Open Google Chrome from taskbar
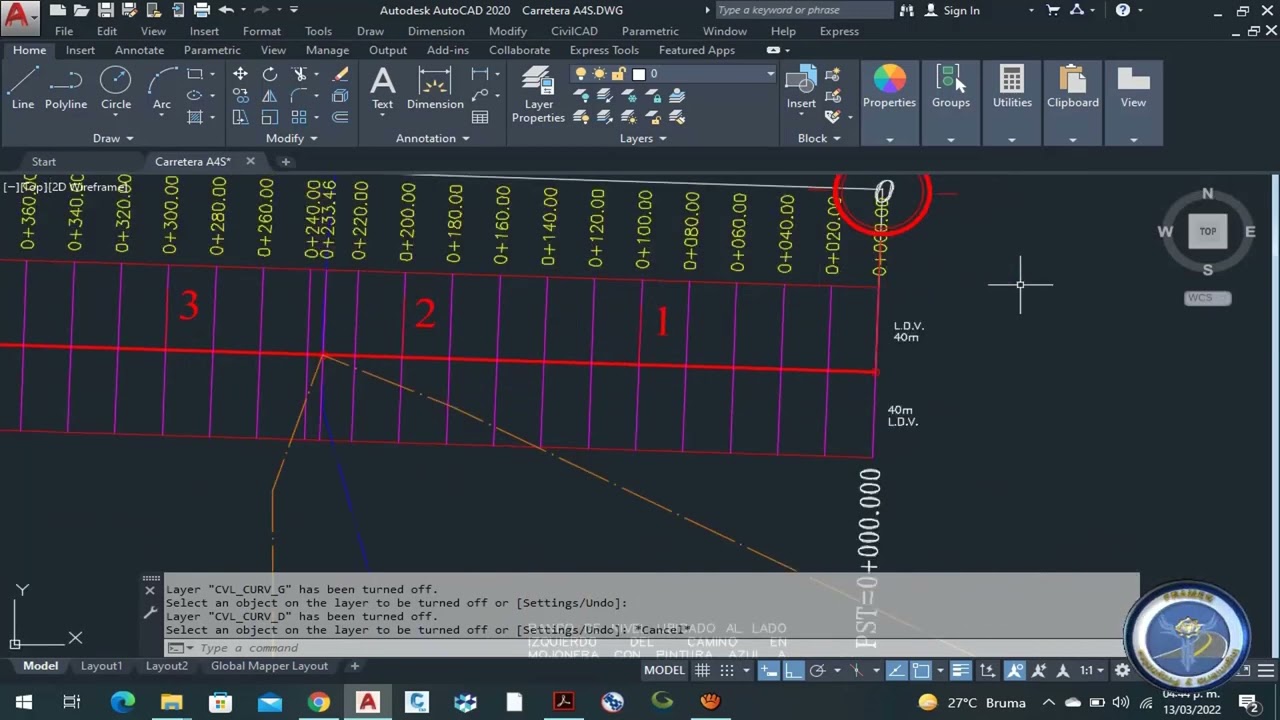The image size is (1280, 720). (x=318, y=702)
